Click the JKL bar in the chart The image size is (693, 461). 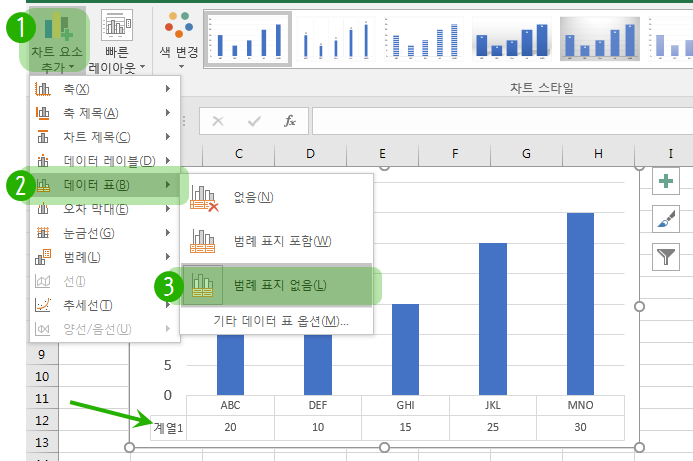[493, 319]
